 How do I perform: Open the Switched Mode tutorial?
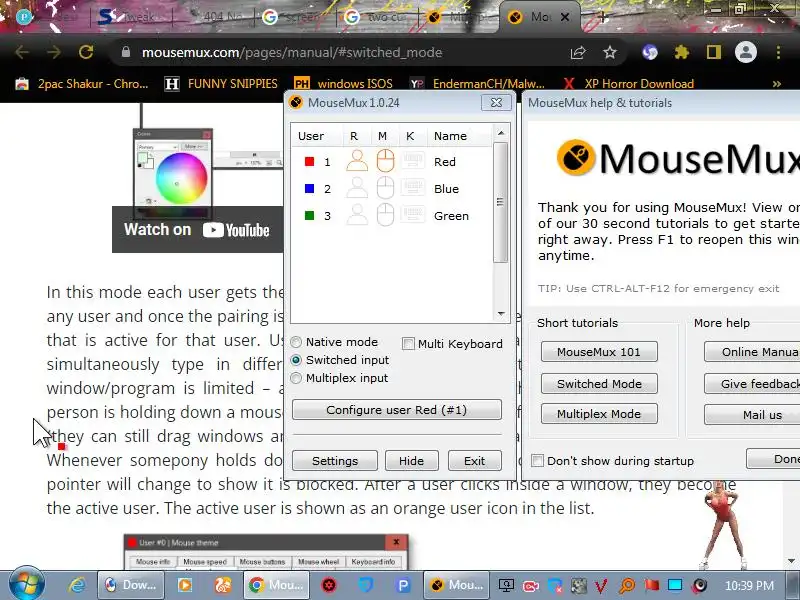point(599,384)
